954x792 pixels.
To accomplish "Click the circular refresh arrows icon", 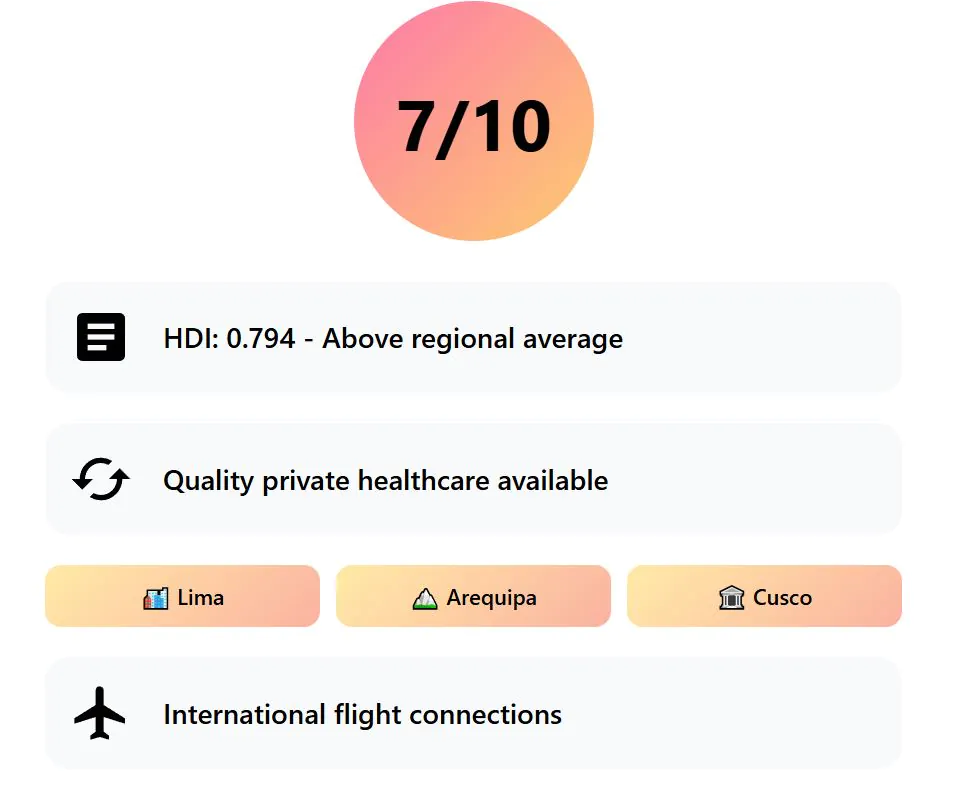I will (x=101, y=479).
